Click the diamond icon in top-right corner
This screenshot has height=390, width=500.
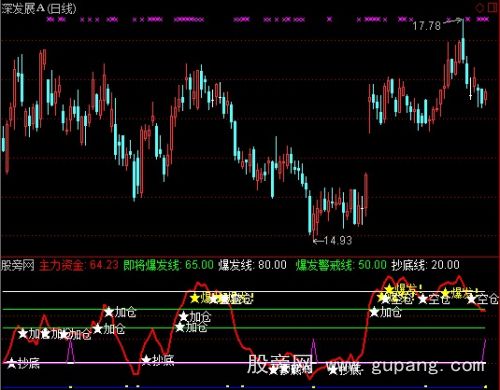click(480, 8)
